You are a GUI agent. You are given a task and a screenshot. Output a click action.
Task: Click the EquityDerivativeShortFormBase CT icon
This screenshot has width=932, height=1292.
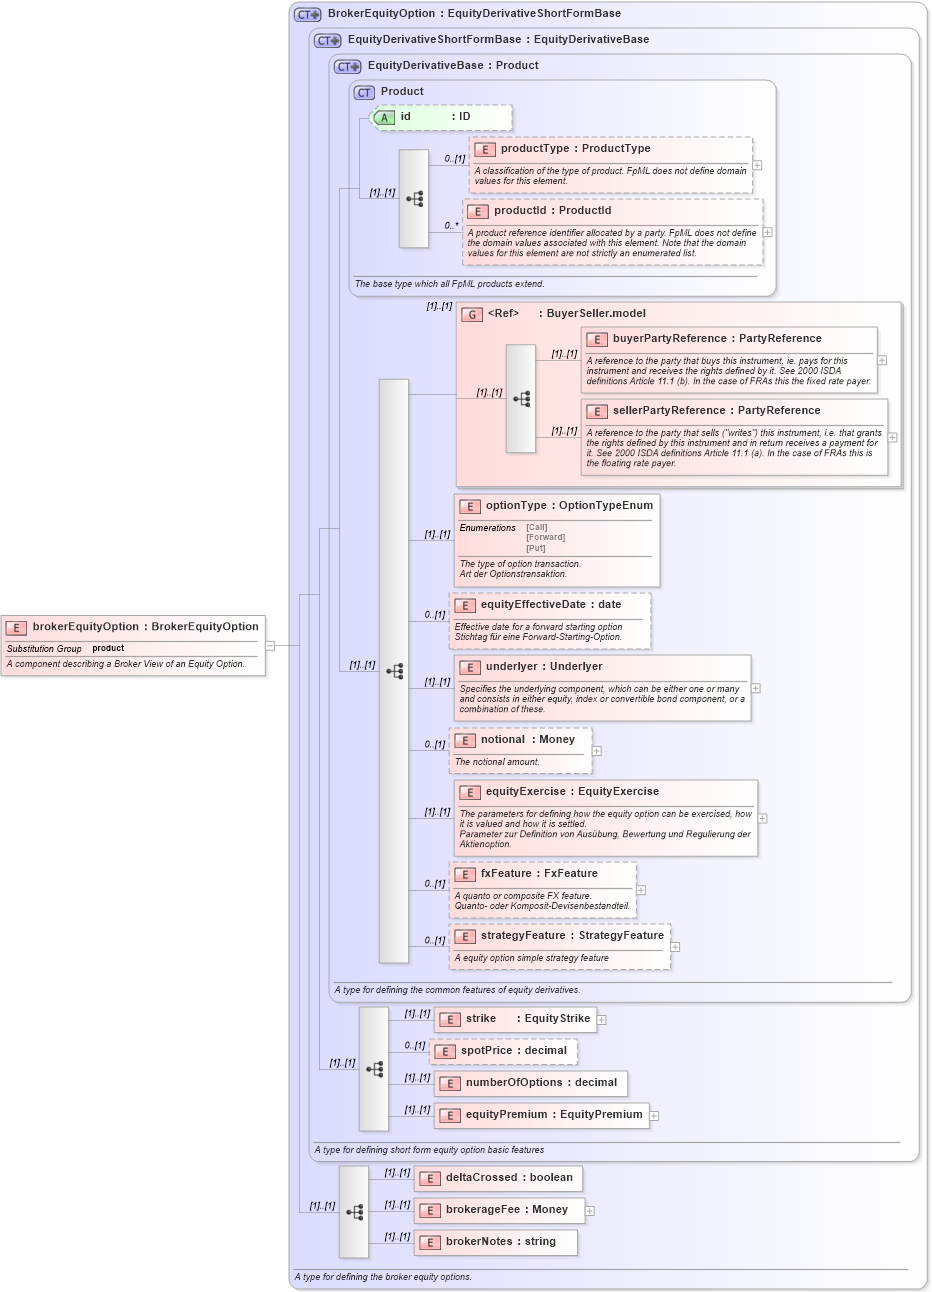coord(328,40)
